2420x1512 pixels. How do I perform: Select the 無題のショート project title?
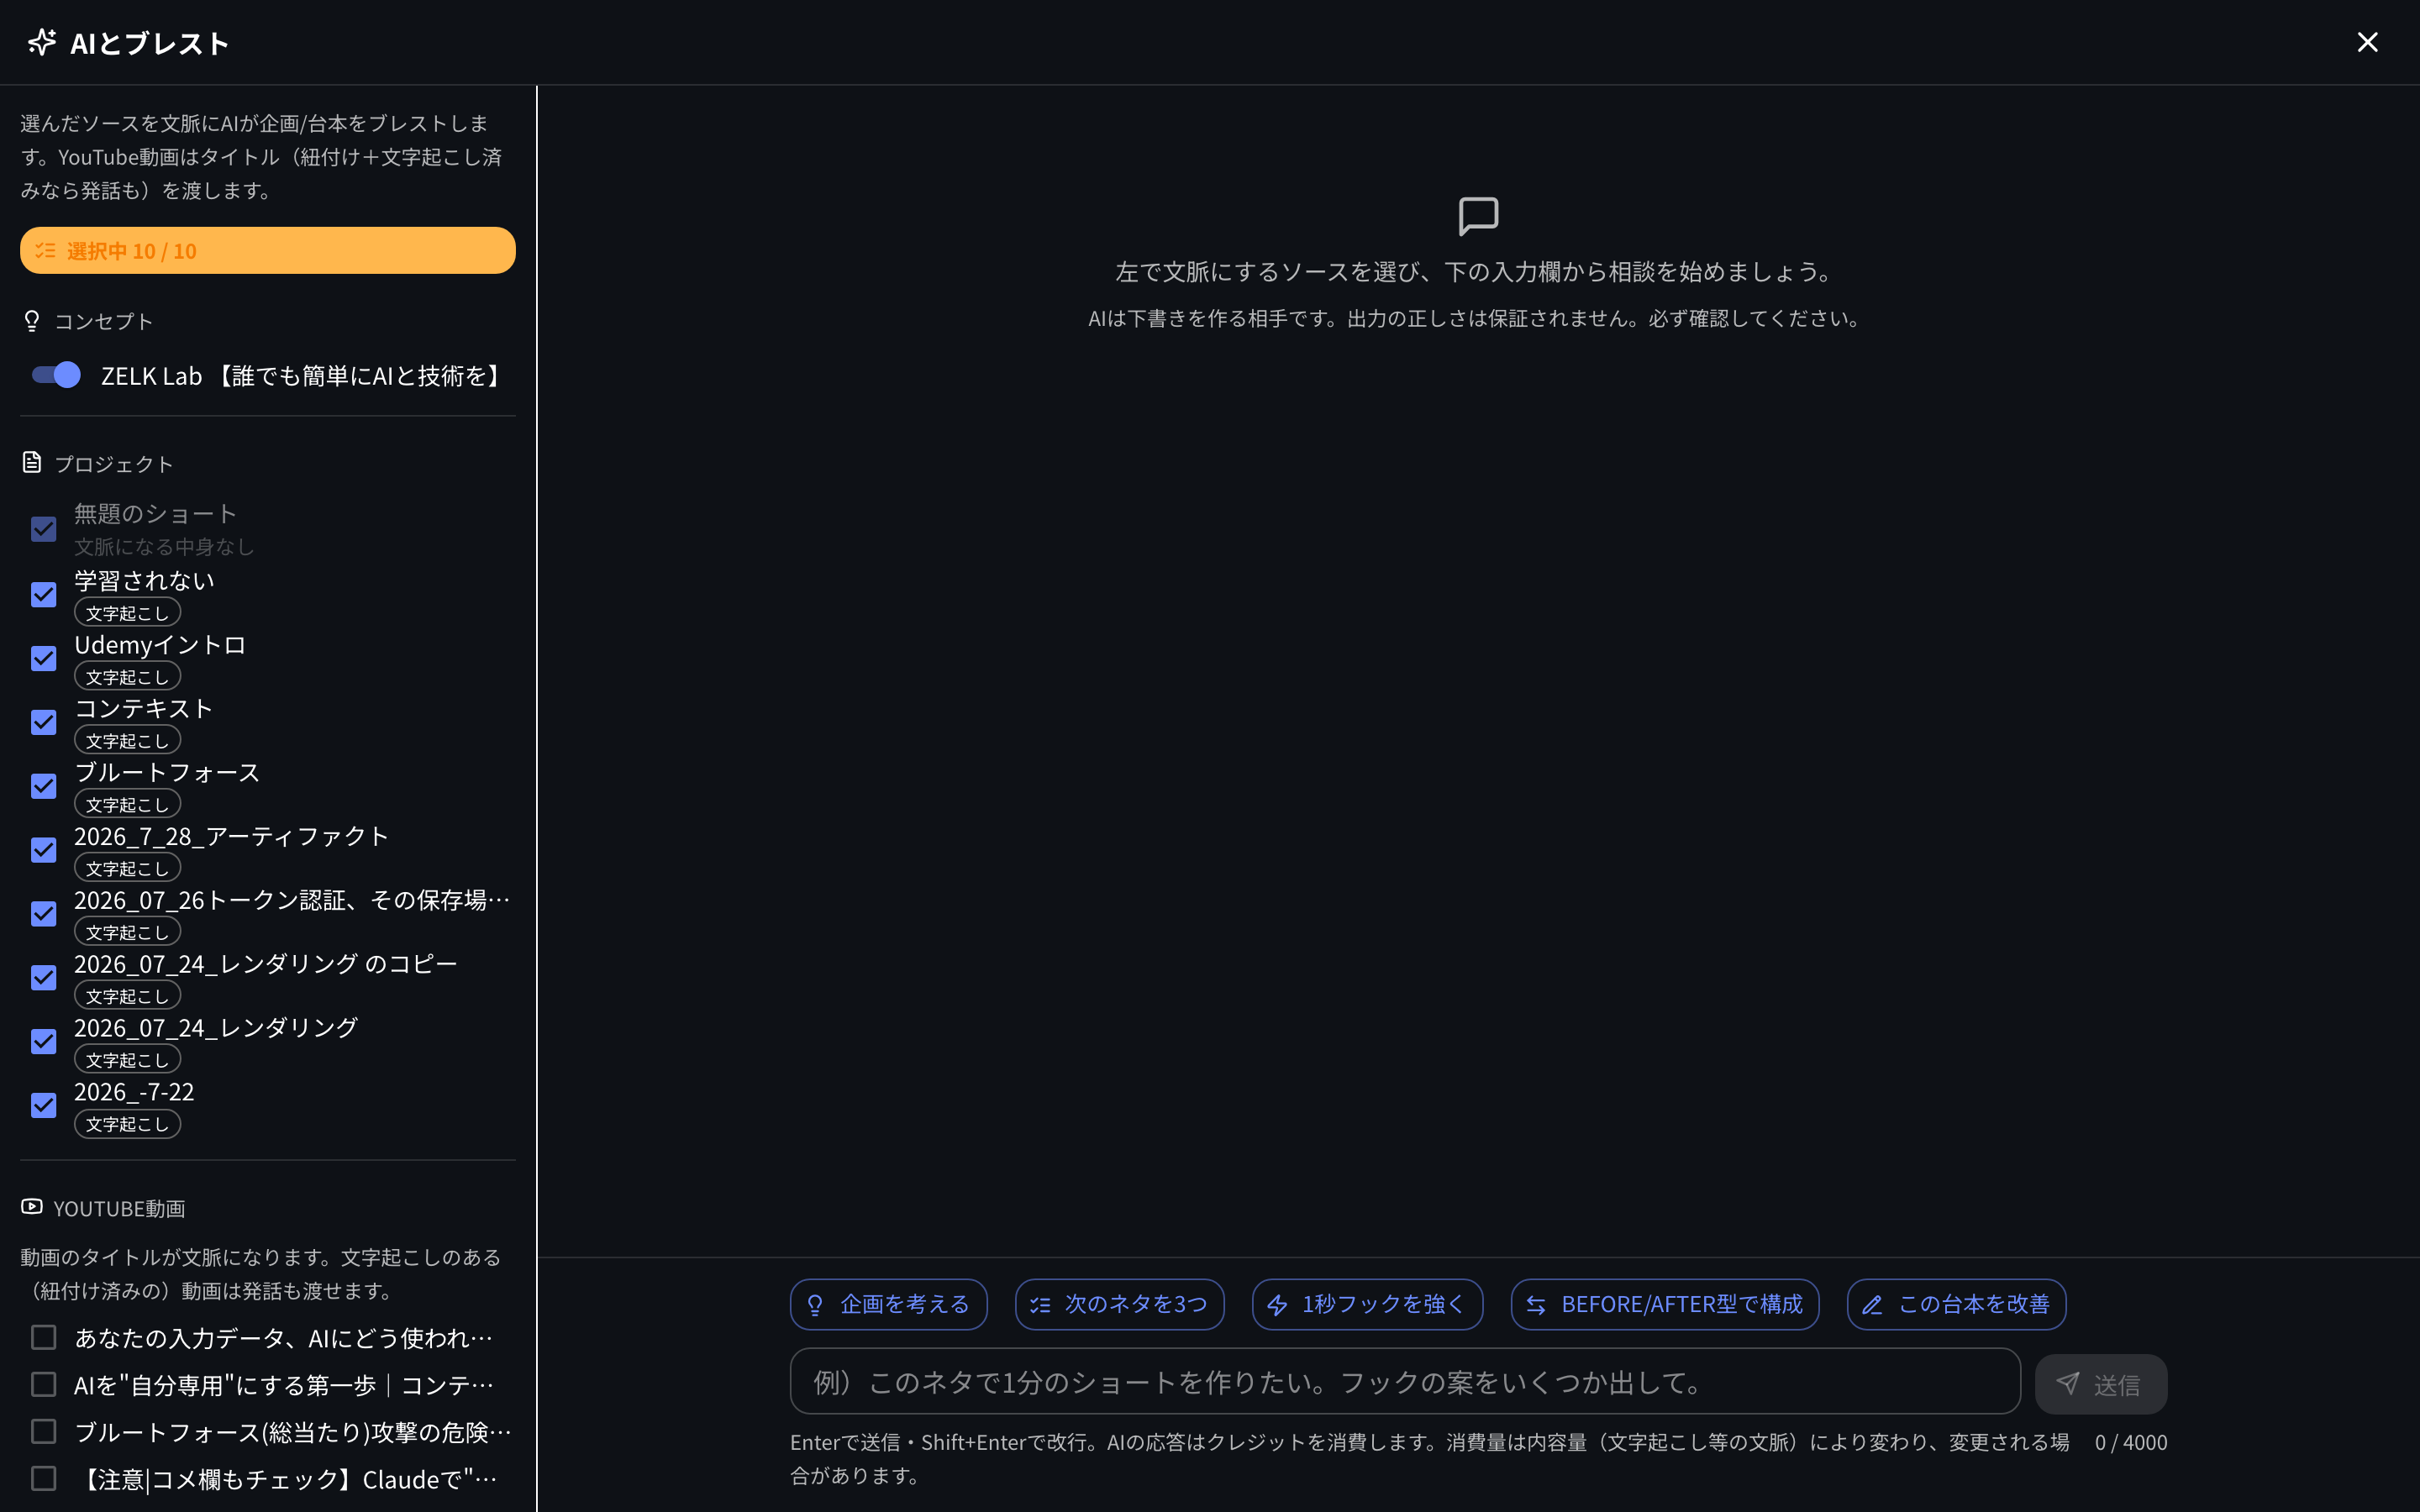(x=155, y=514)
